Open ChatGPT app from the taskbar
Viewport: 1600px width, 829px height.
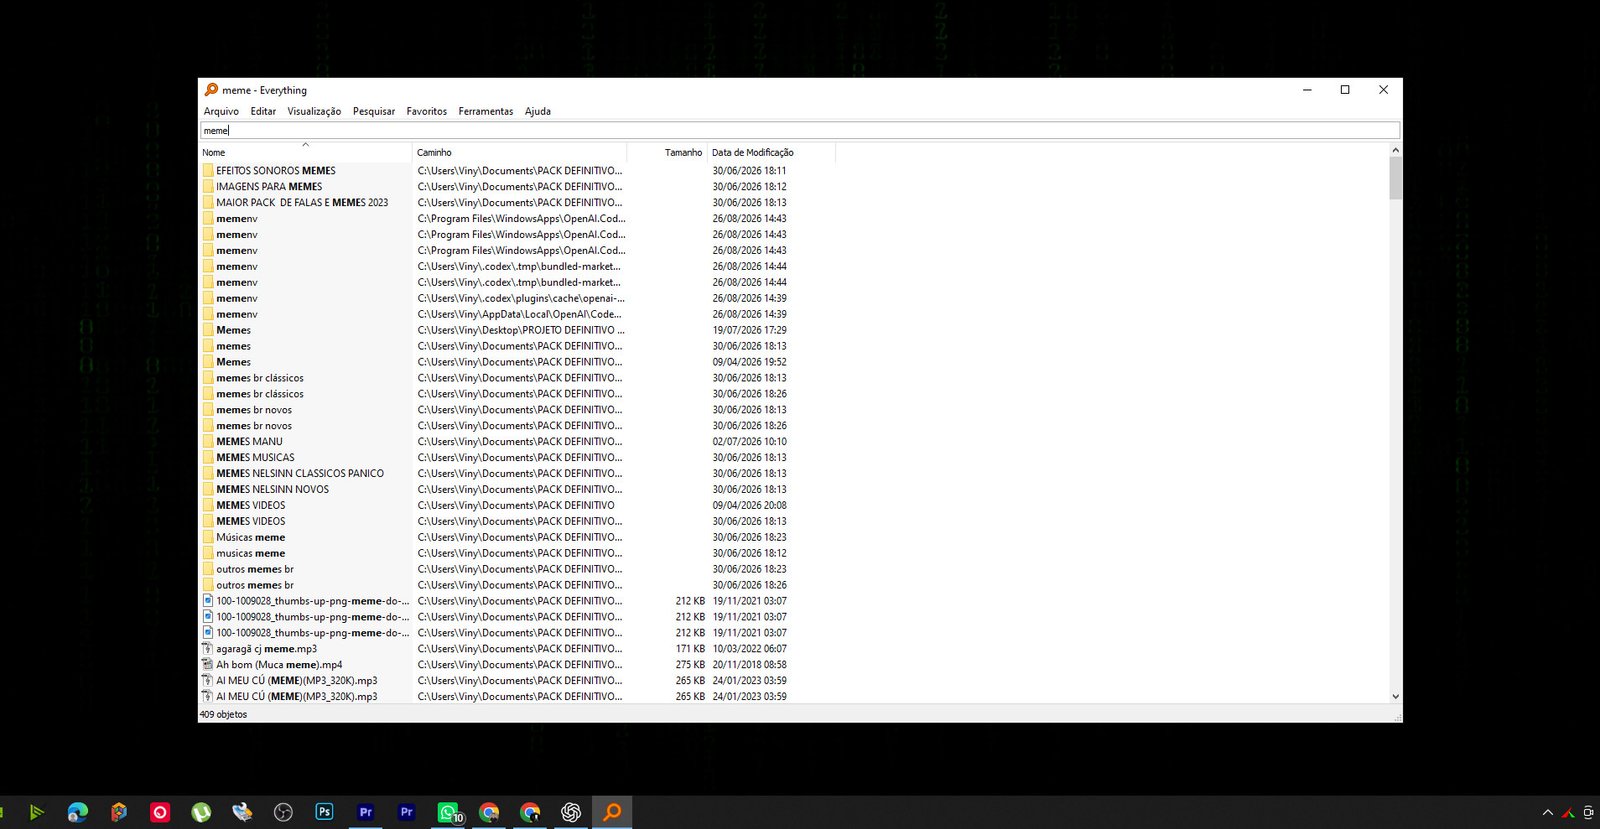point(571,812)
